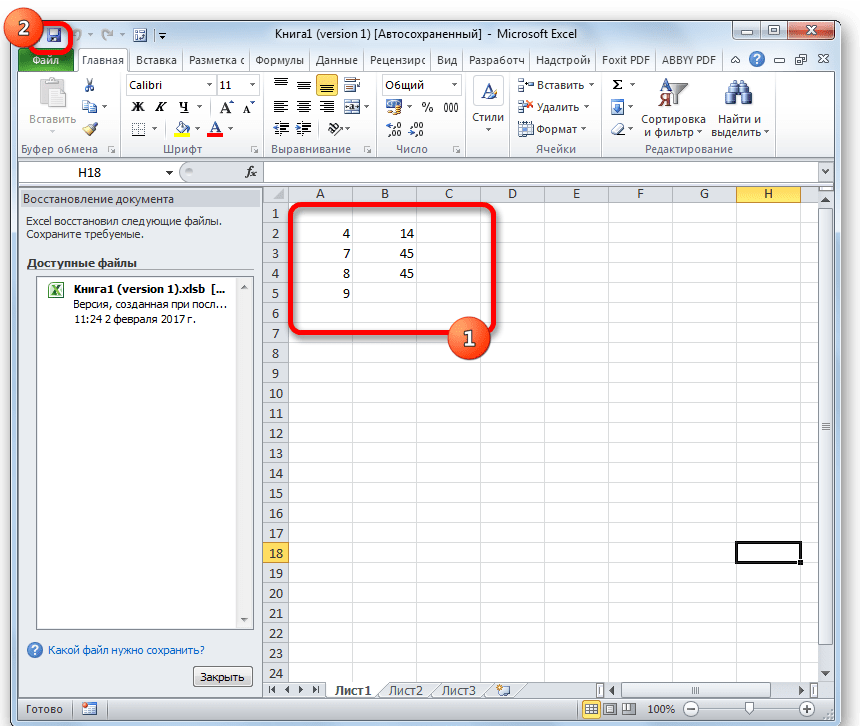This screenshot has height=726, width=860.
Task: Open Find and Select binoculars tool
Action: tap(738, 110)
